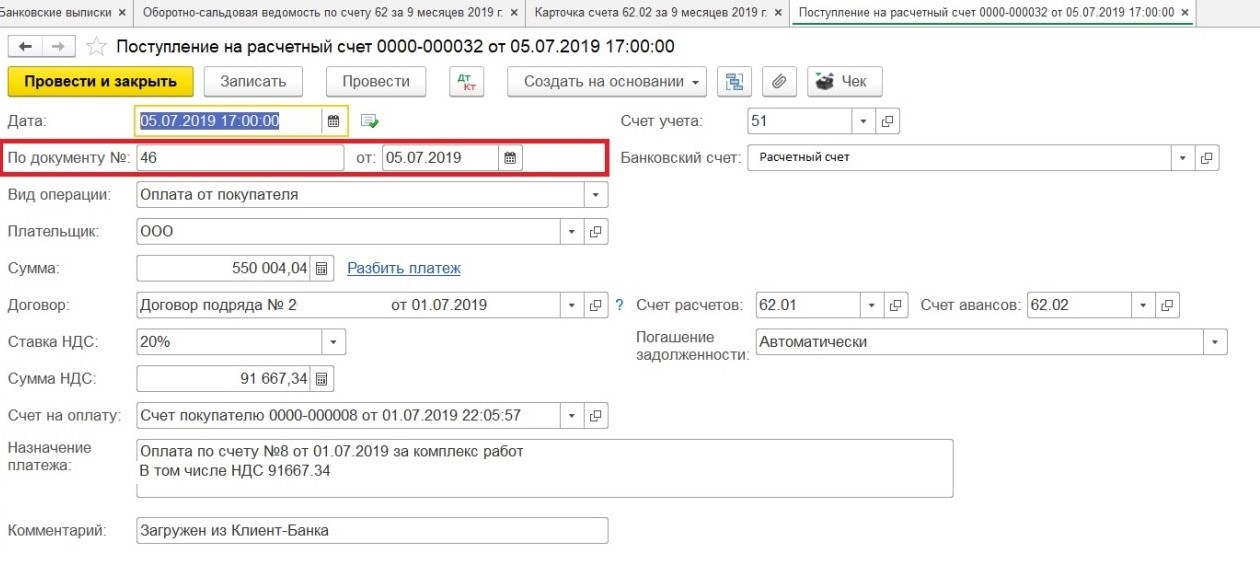Click the Банковский счет field Расчетный счет

point(960,158)
